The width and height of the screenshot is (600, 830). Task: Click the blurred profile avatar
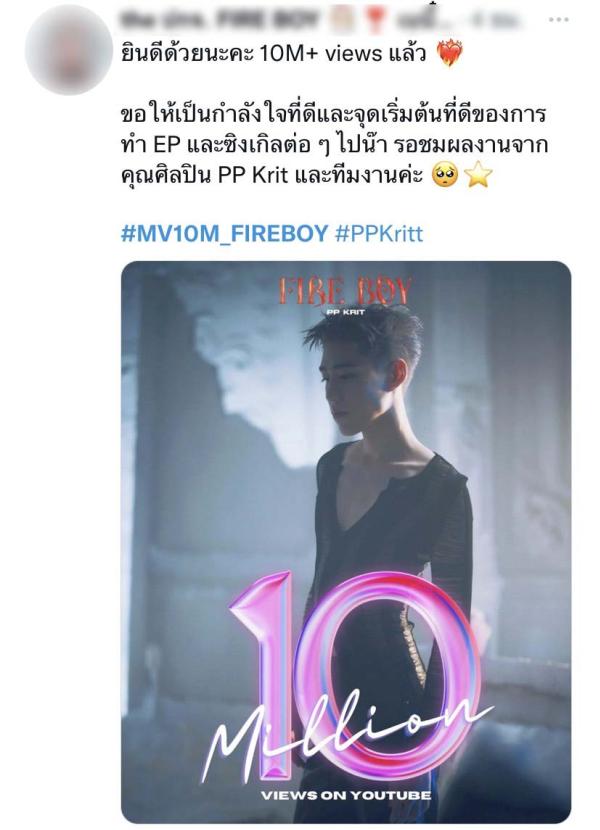coord(69,50)
